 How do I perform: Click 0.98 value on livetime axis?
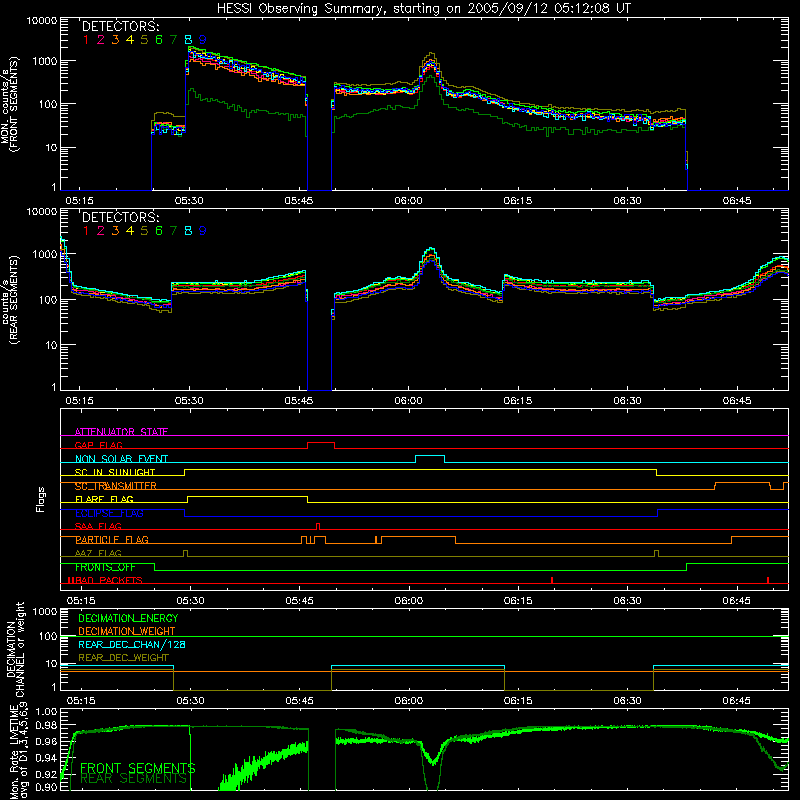pos(46,725)
